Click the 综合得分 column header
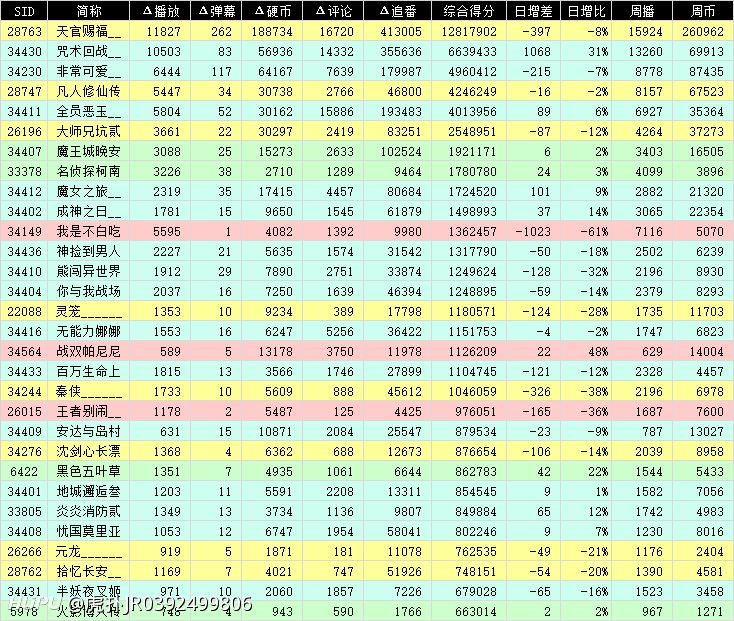 pos(469,11)
